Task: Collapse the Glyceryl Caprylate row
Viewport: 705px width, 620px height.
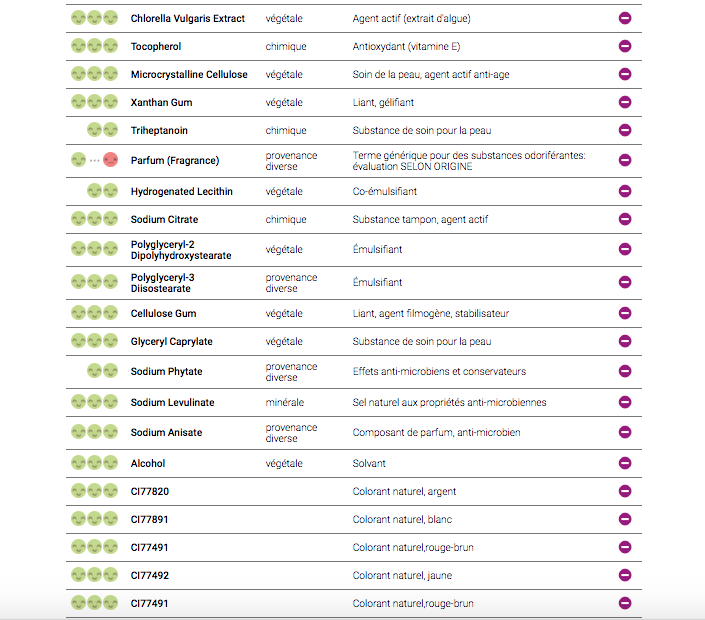Action: [x=625, y=341]
